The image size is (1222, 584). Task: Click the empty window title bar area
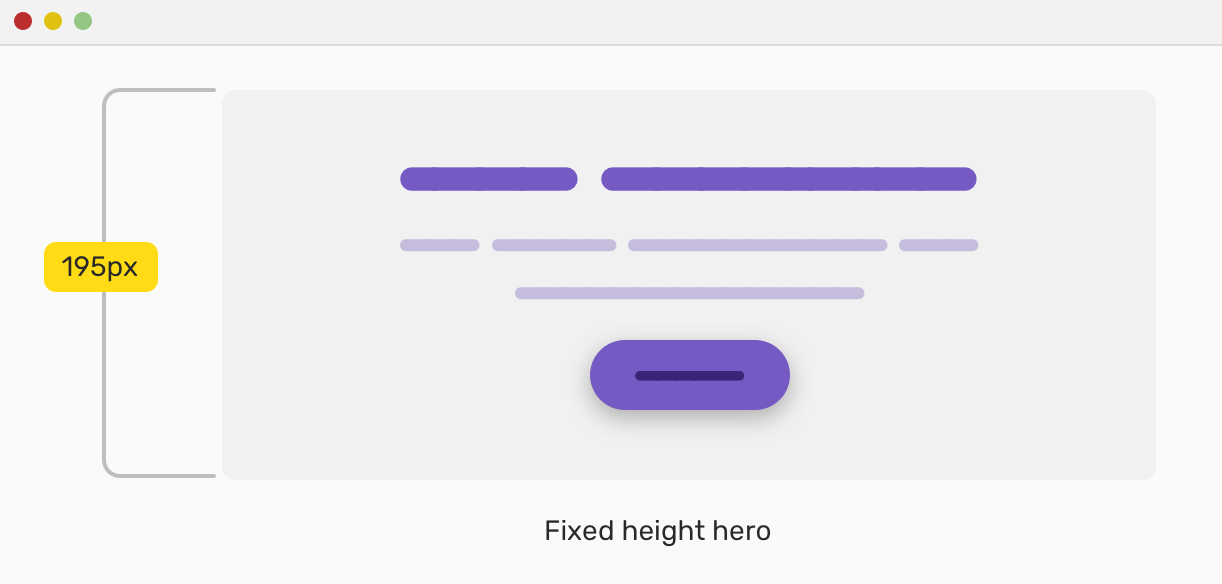point(600,21)
